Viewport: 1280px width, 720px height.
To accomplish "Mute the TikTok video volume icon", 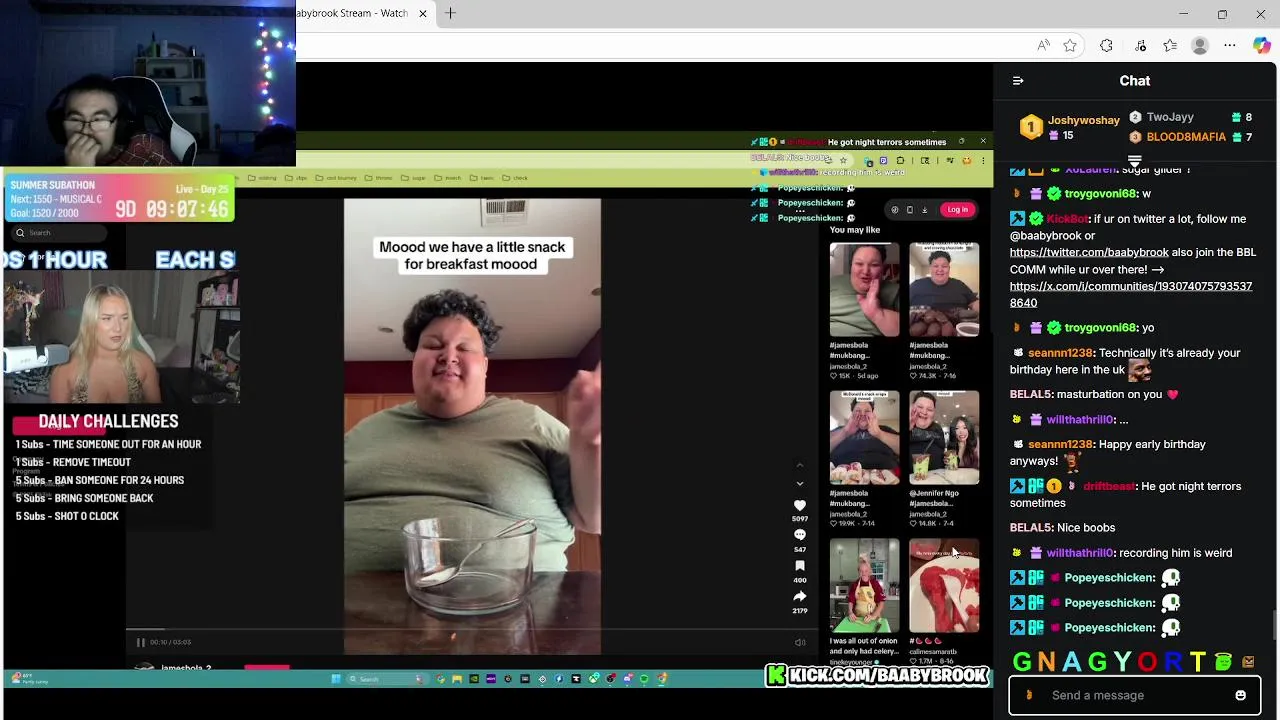I will coord(799,642).
